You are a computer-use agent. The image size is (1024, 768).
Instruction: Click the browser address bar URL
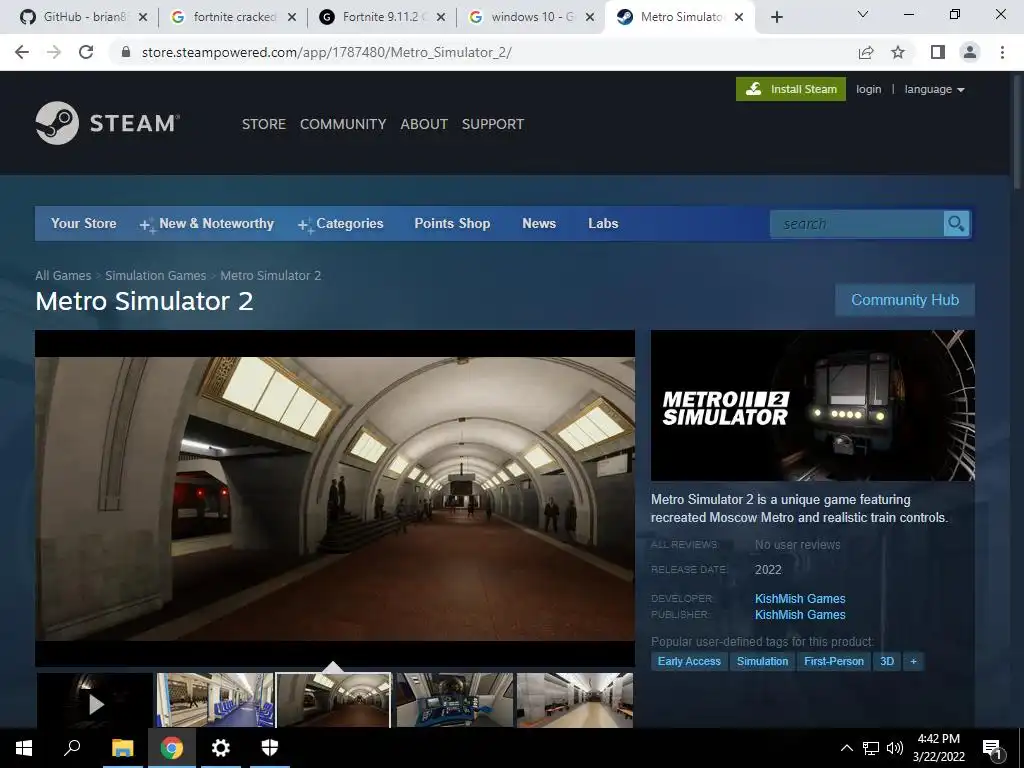327,52
